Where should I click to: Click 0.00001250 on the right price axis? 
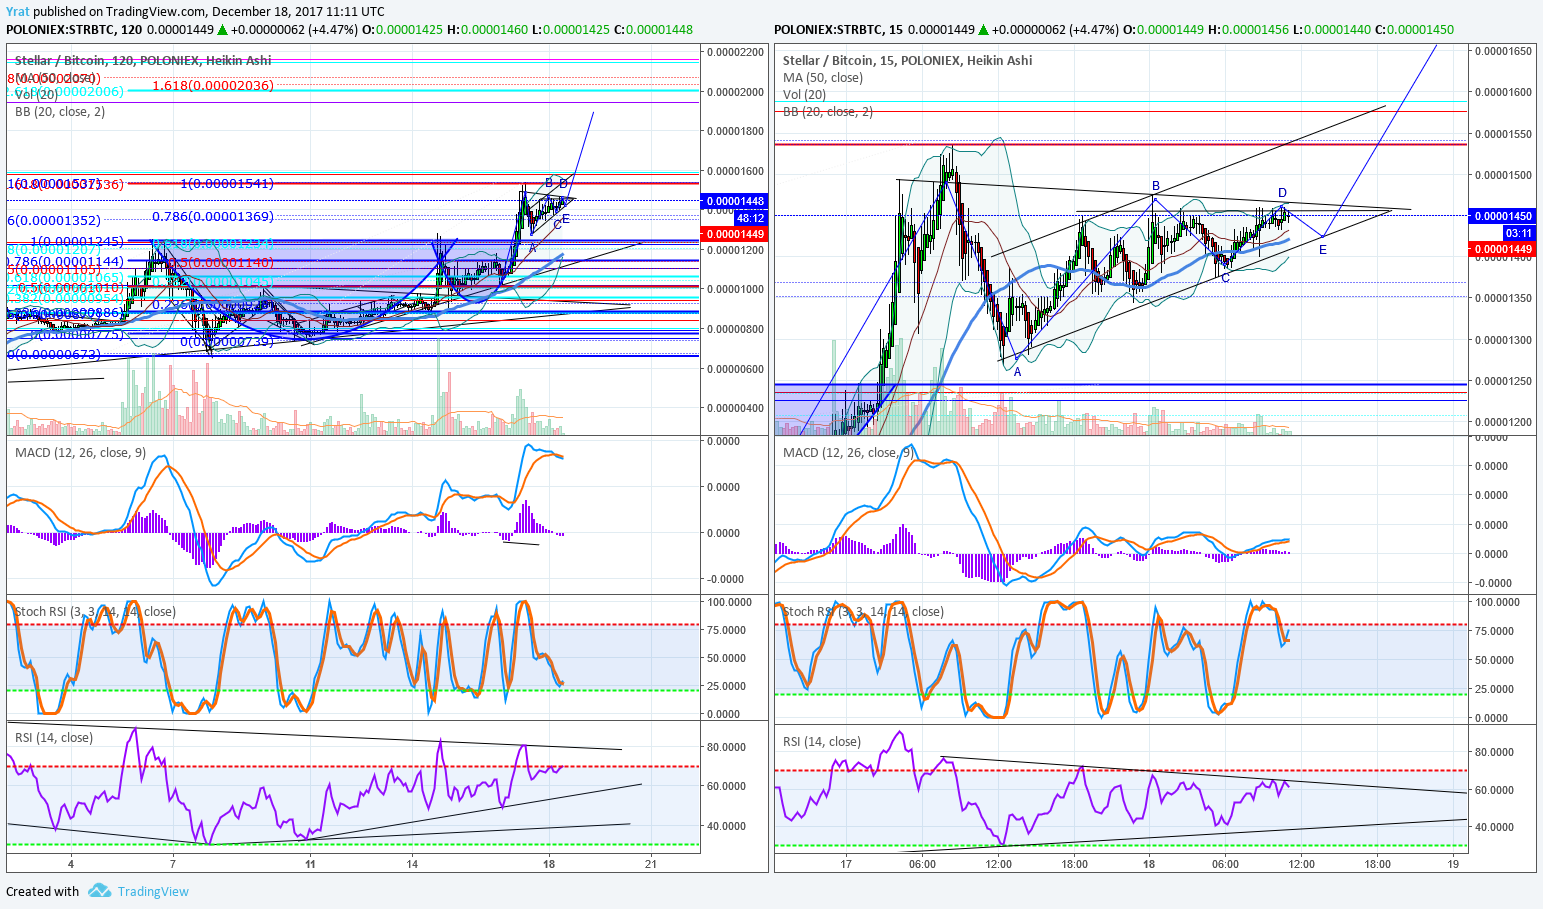(x=1503, y=380)
